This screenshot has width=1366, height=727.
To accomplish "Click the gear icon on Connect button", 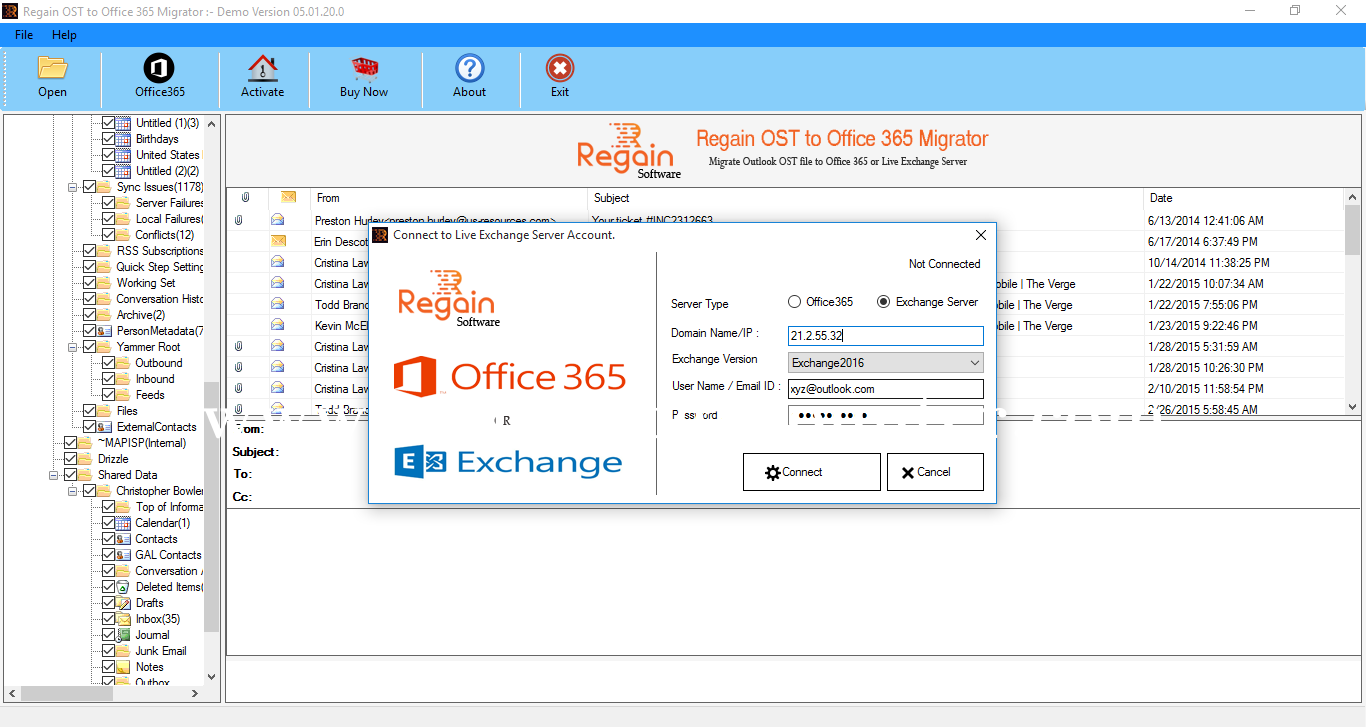I will pos(772,473).
